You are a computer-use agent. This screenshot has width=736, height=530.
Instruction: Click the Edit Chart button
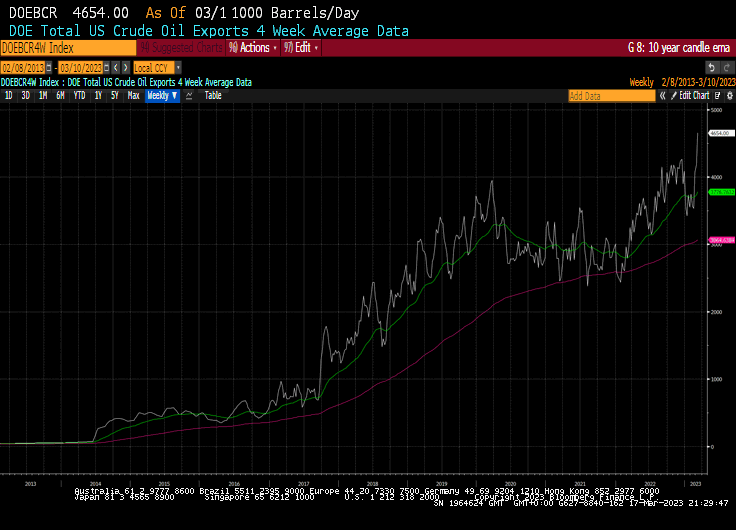click(694, 96)
